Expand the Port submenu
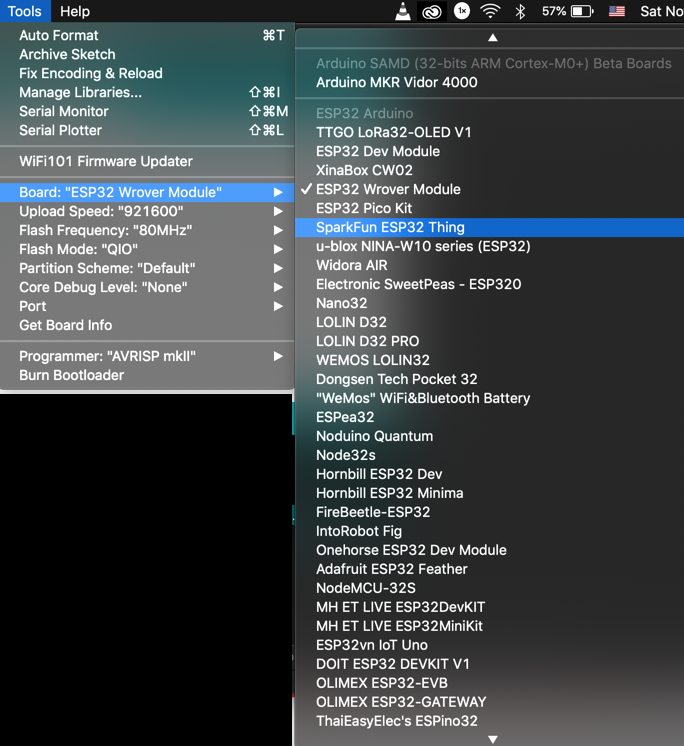Viewport: 684px width, 746px height. 147,306
